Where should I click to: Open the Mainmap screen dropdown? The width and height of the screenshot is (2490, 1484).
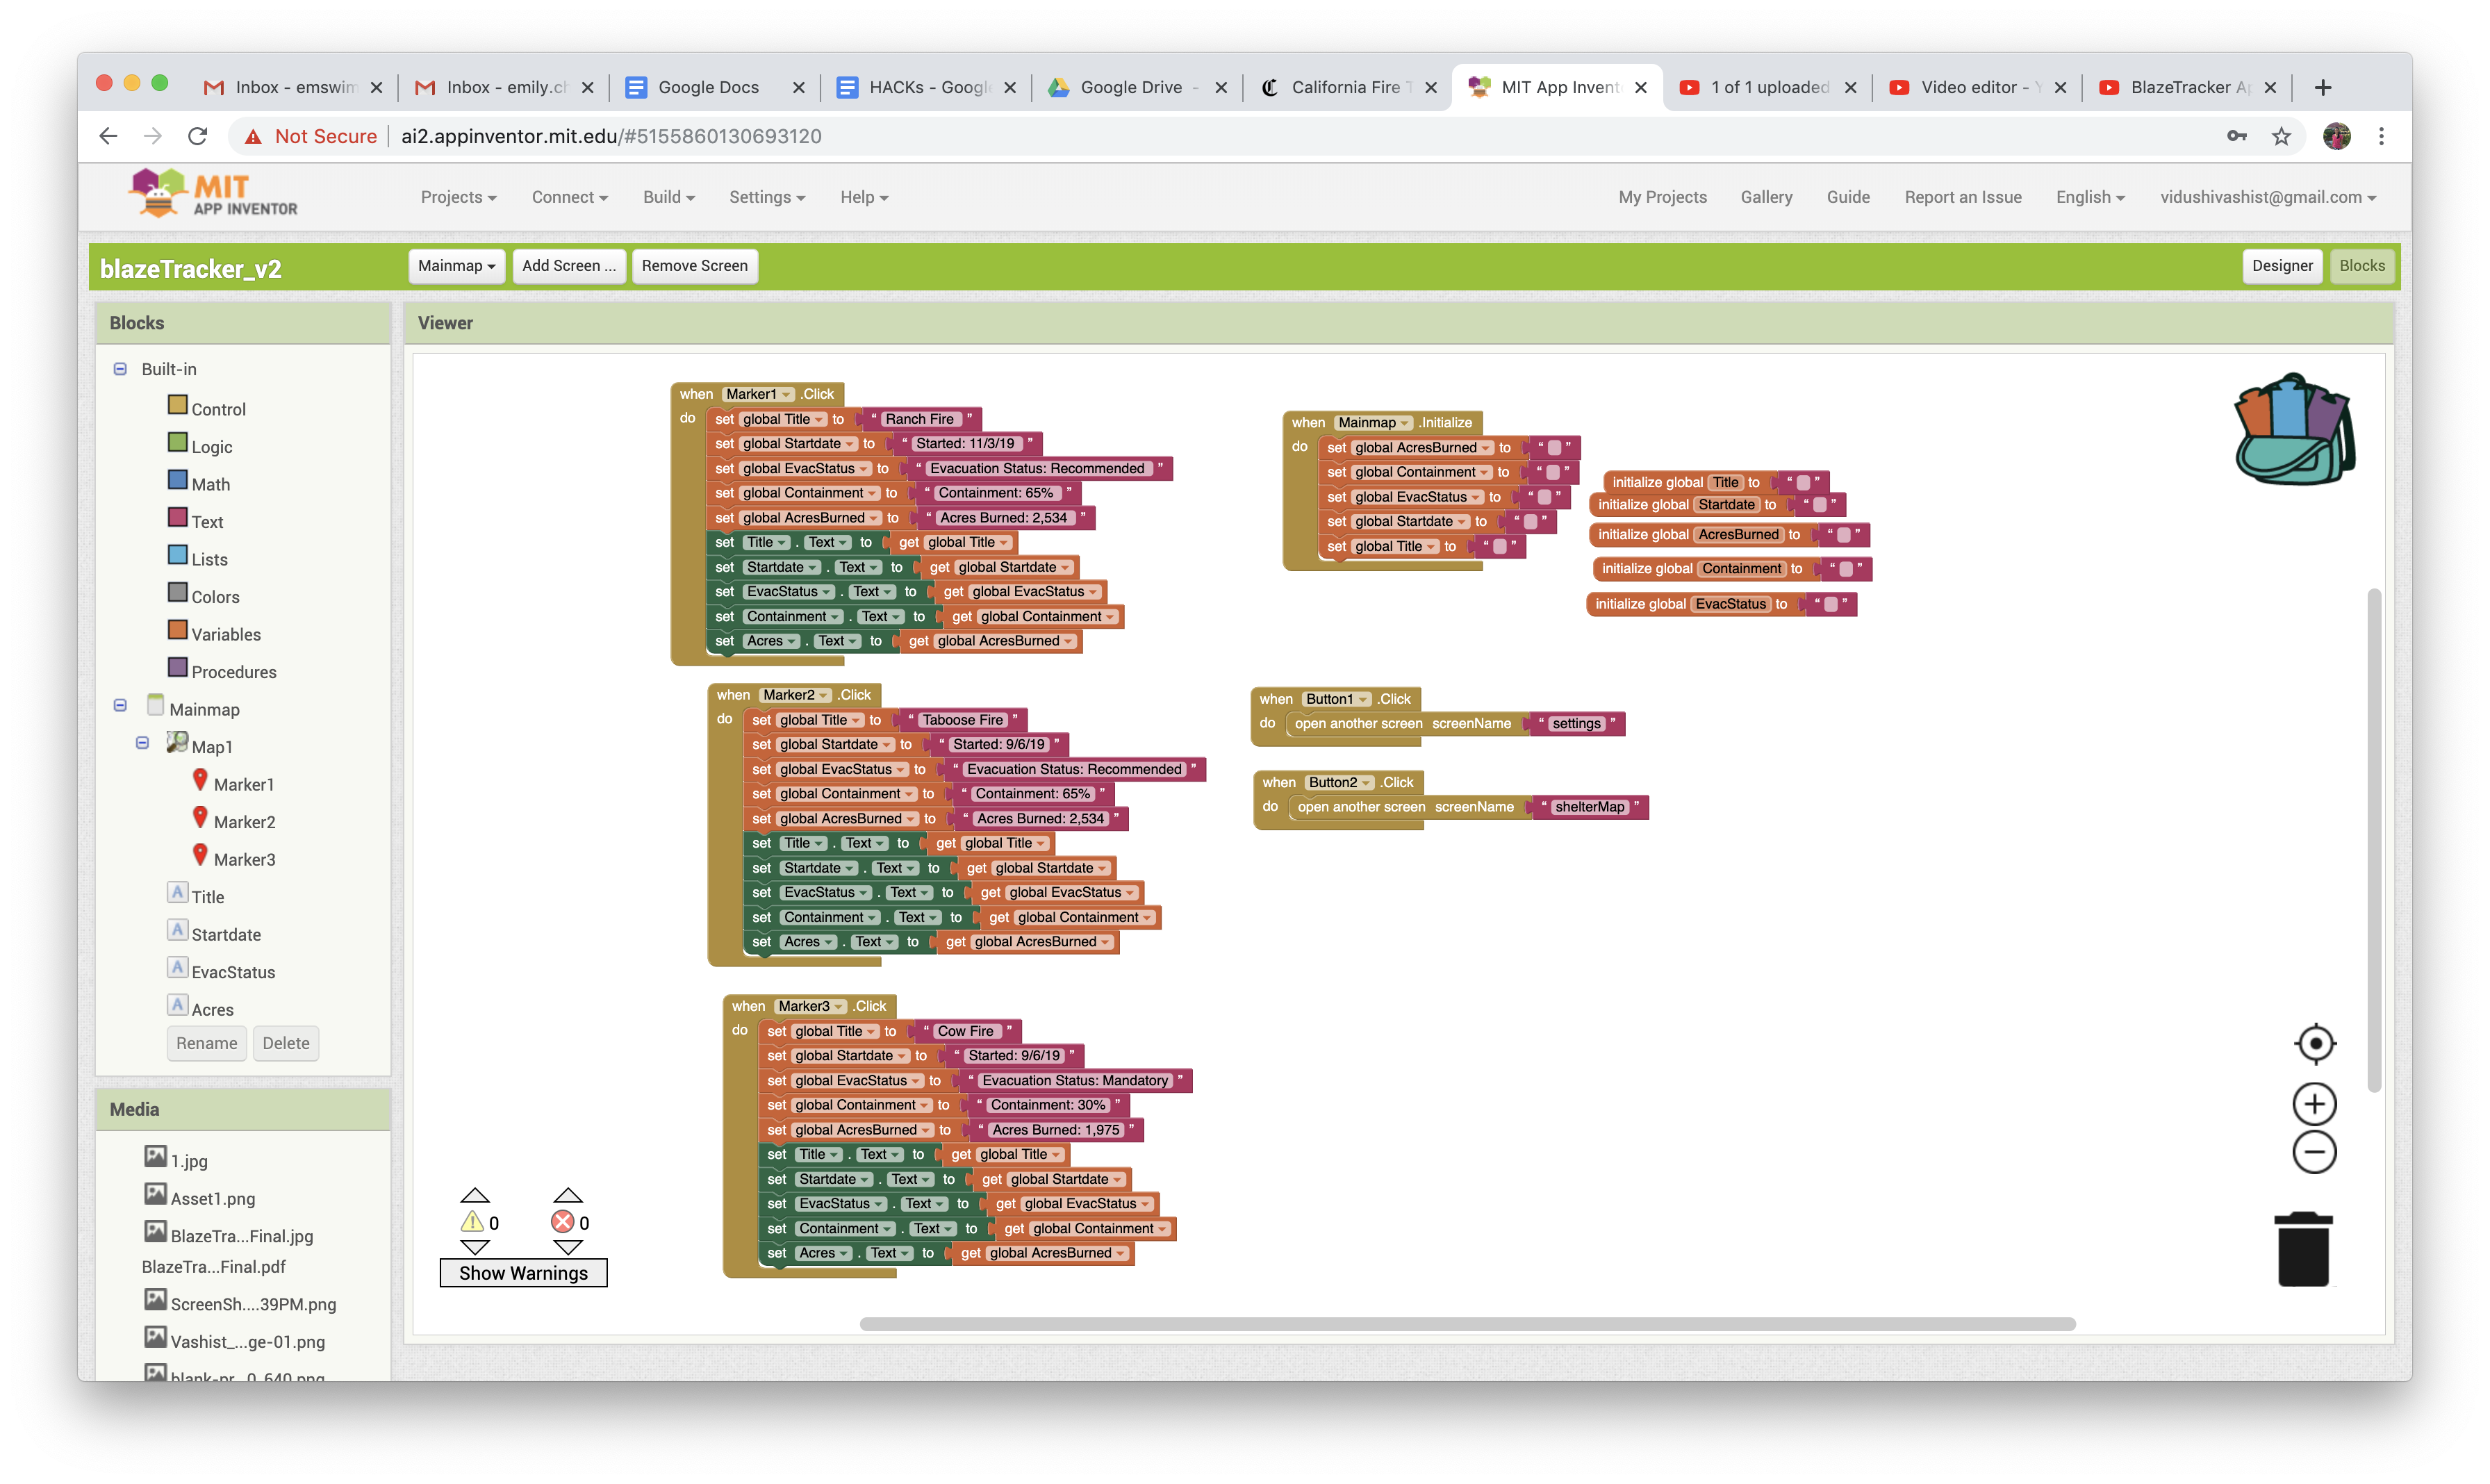[x=456, y=266]
